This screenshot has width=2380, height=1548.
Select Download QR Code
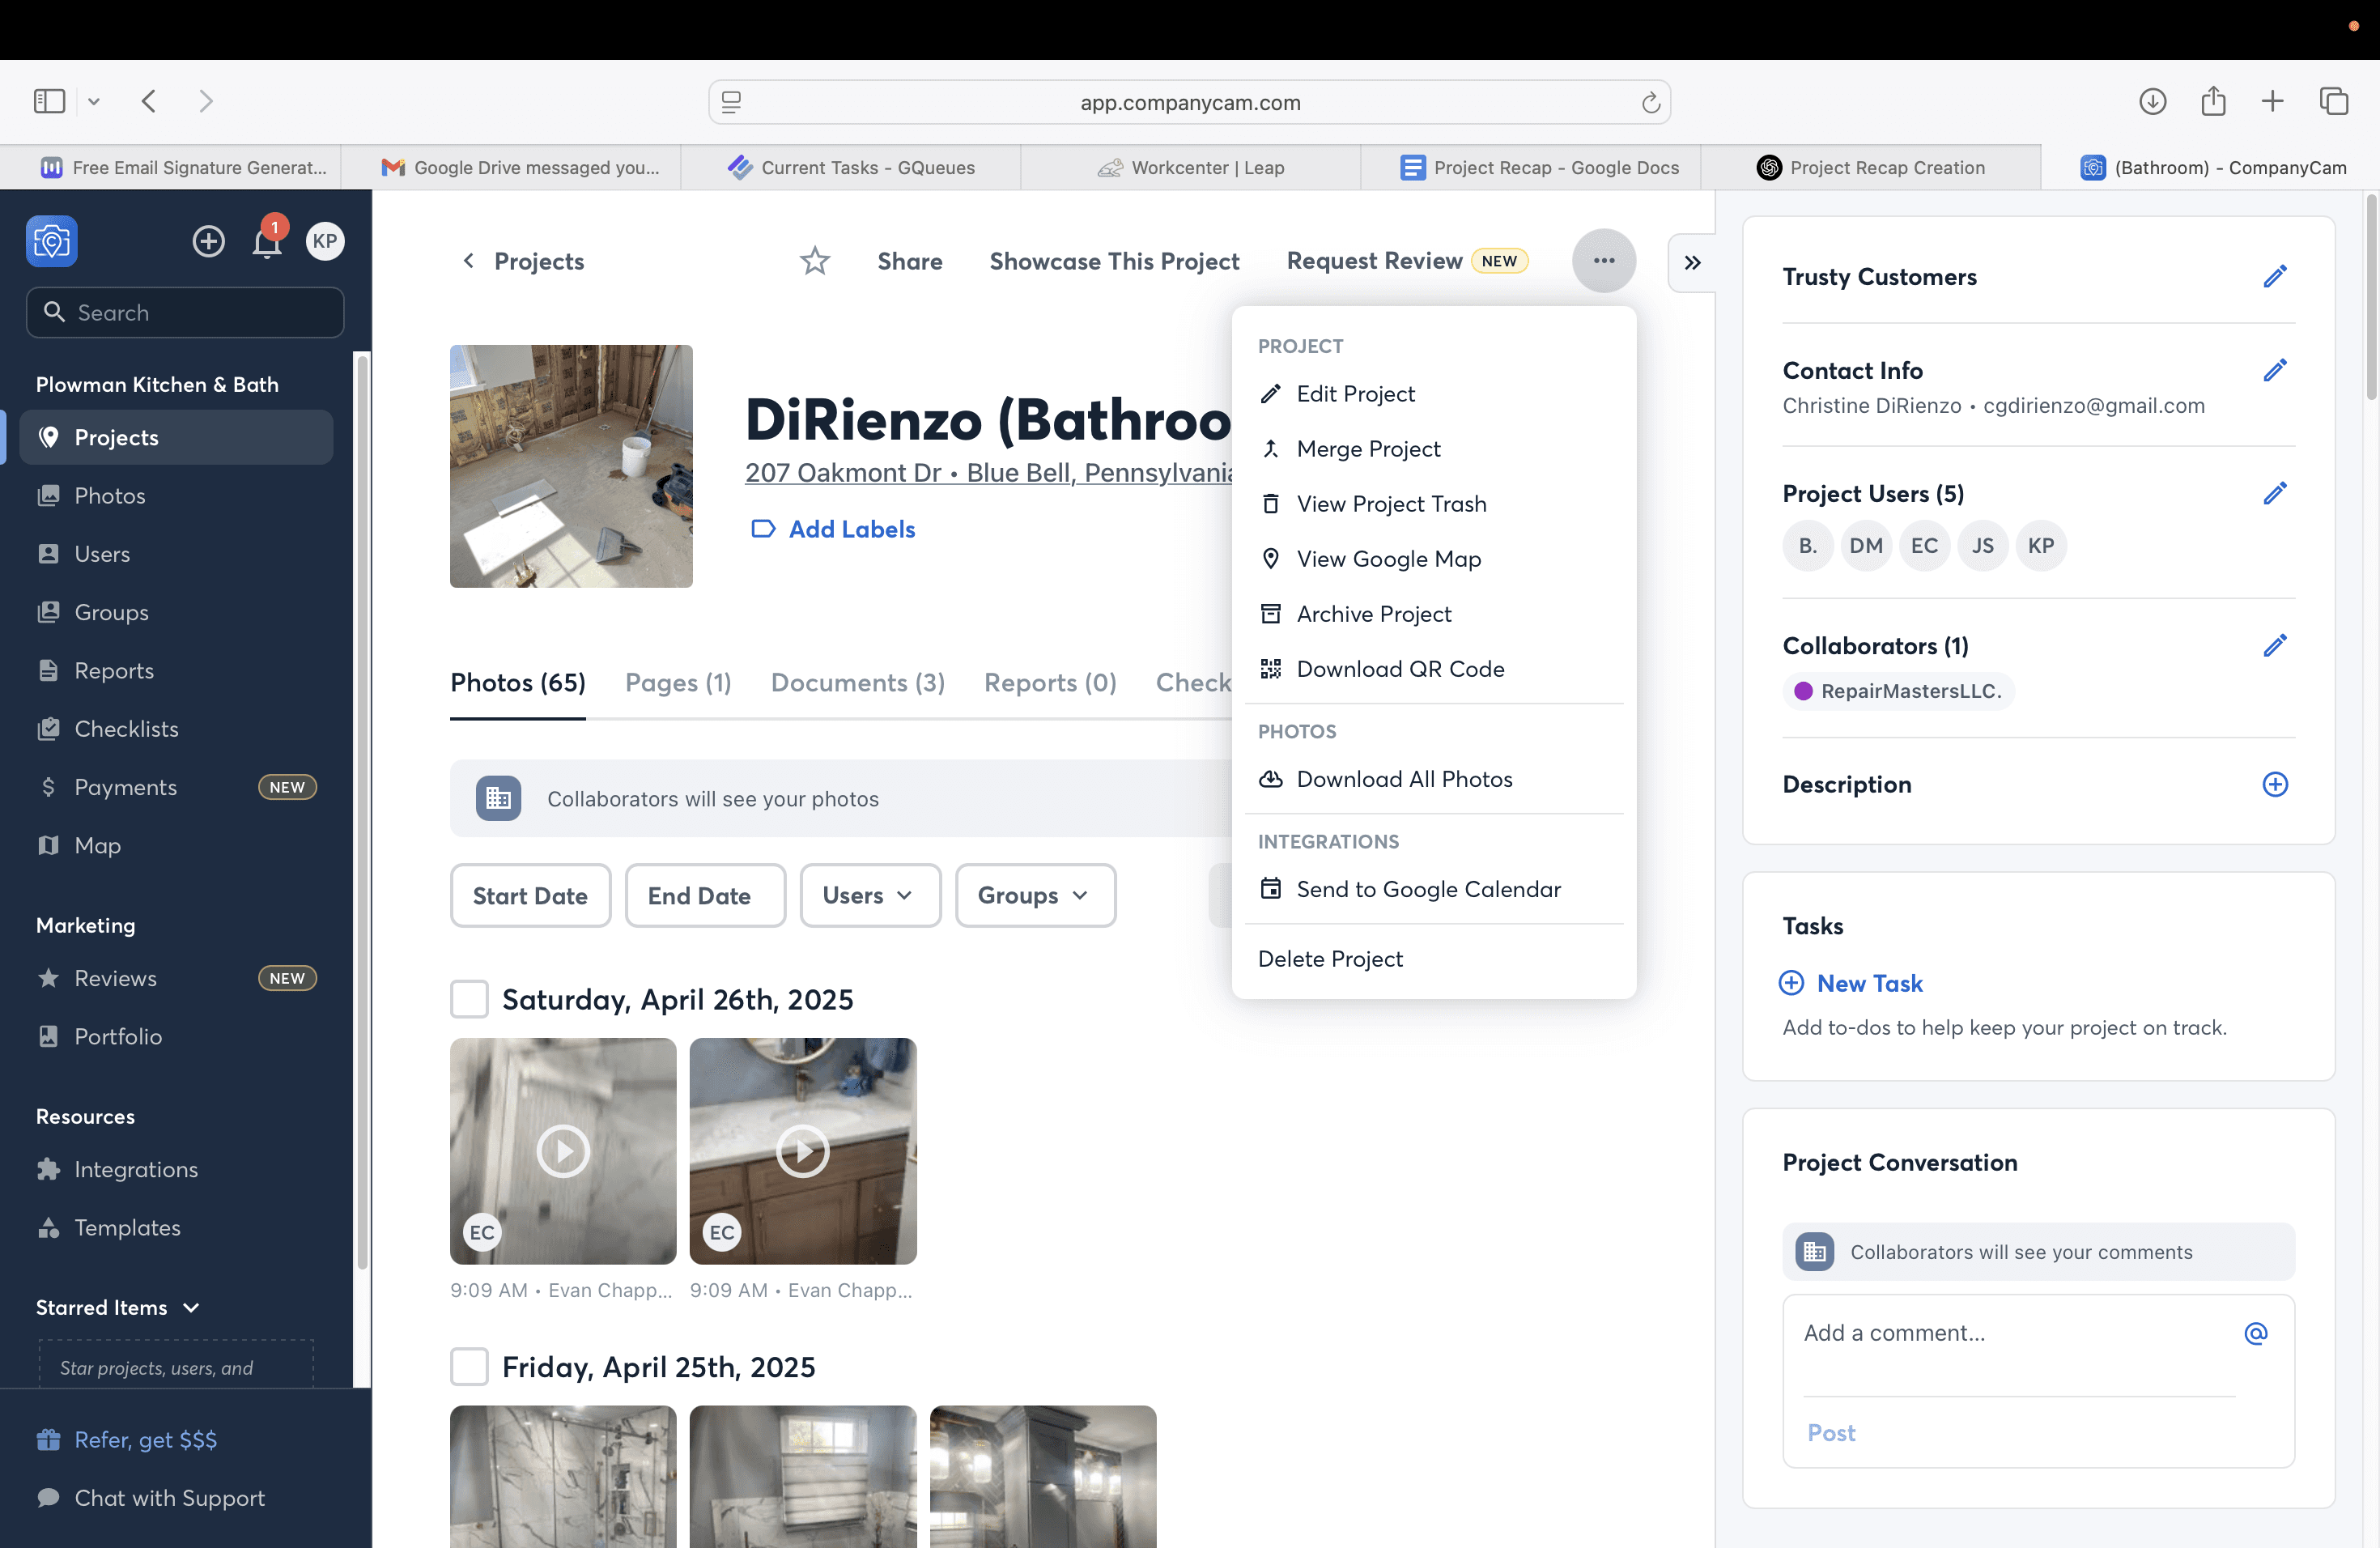tap(1434, 669)
